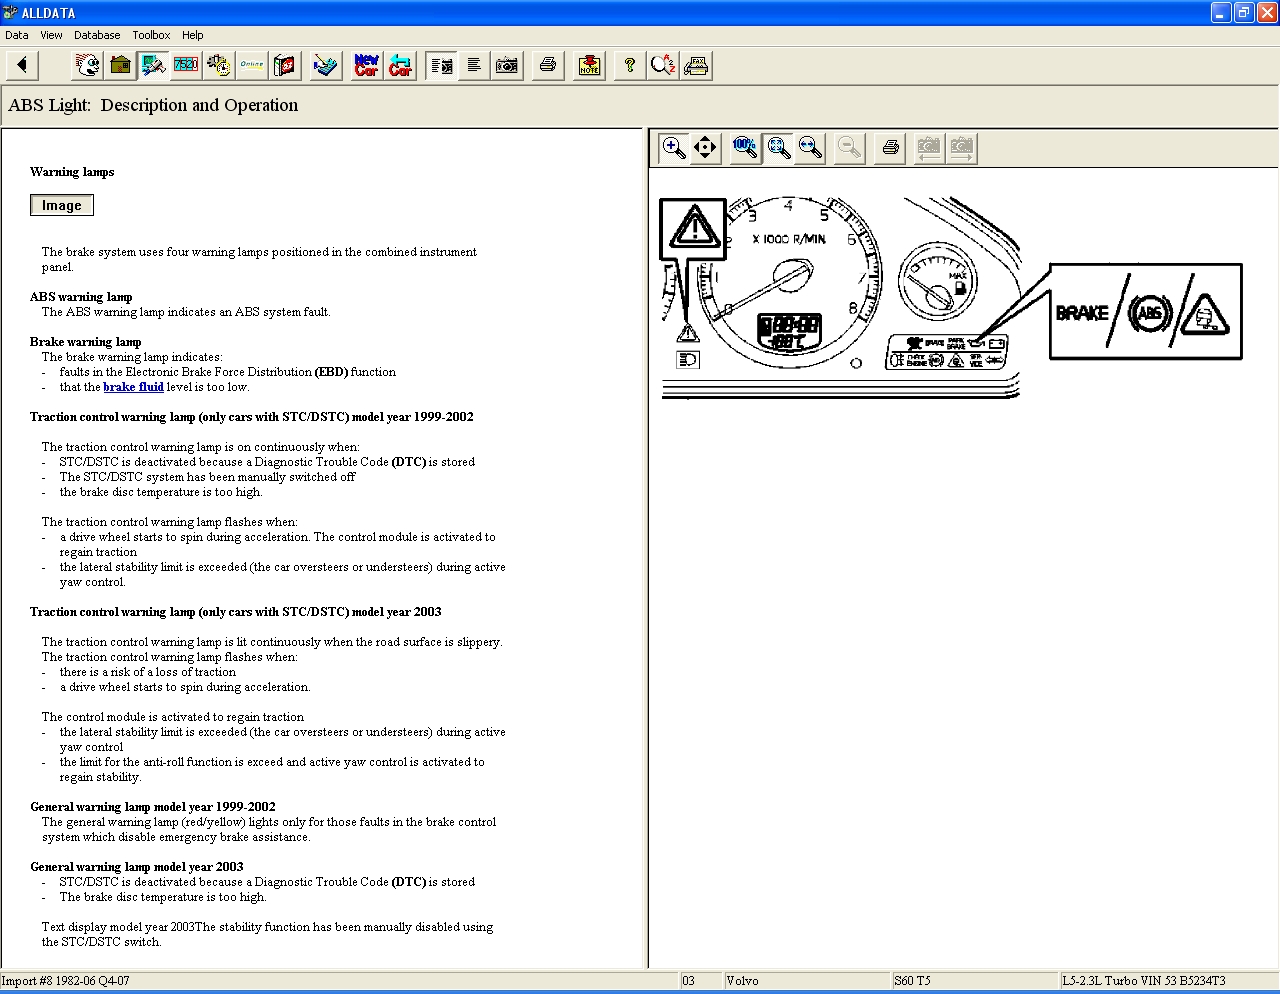Open help with the question mark icon
The image size is (1280, 994).
[629, 66]
